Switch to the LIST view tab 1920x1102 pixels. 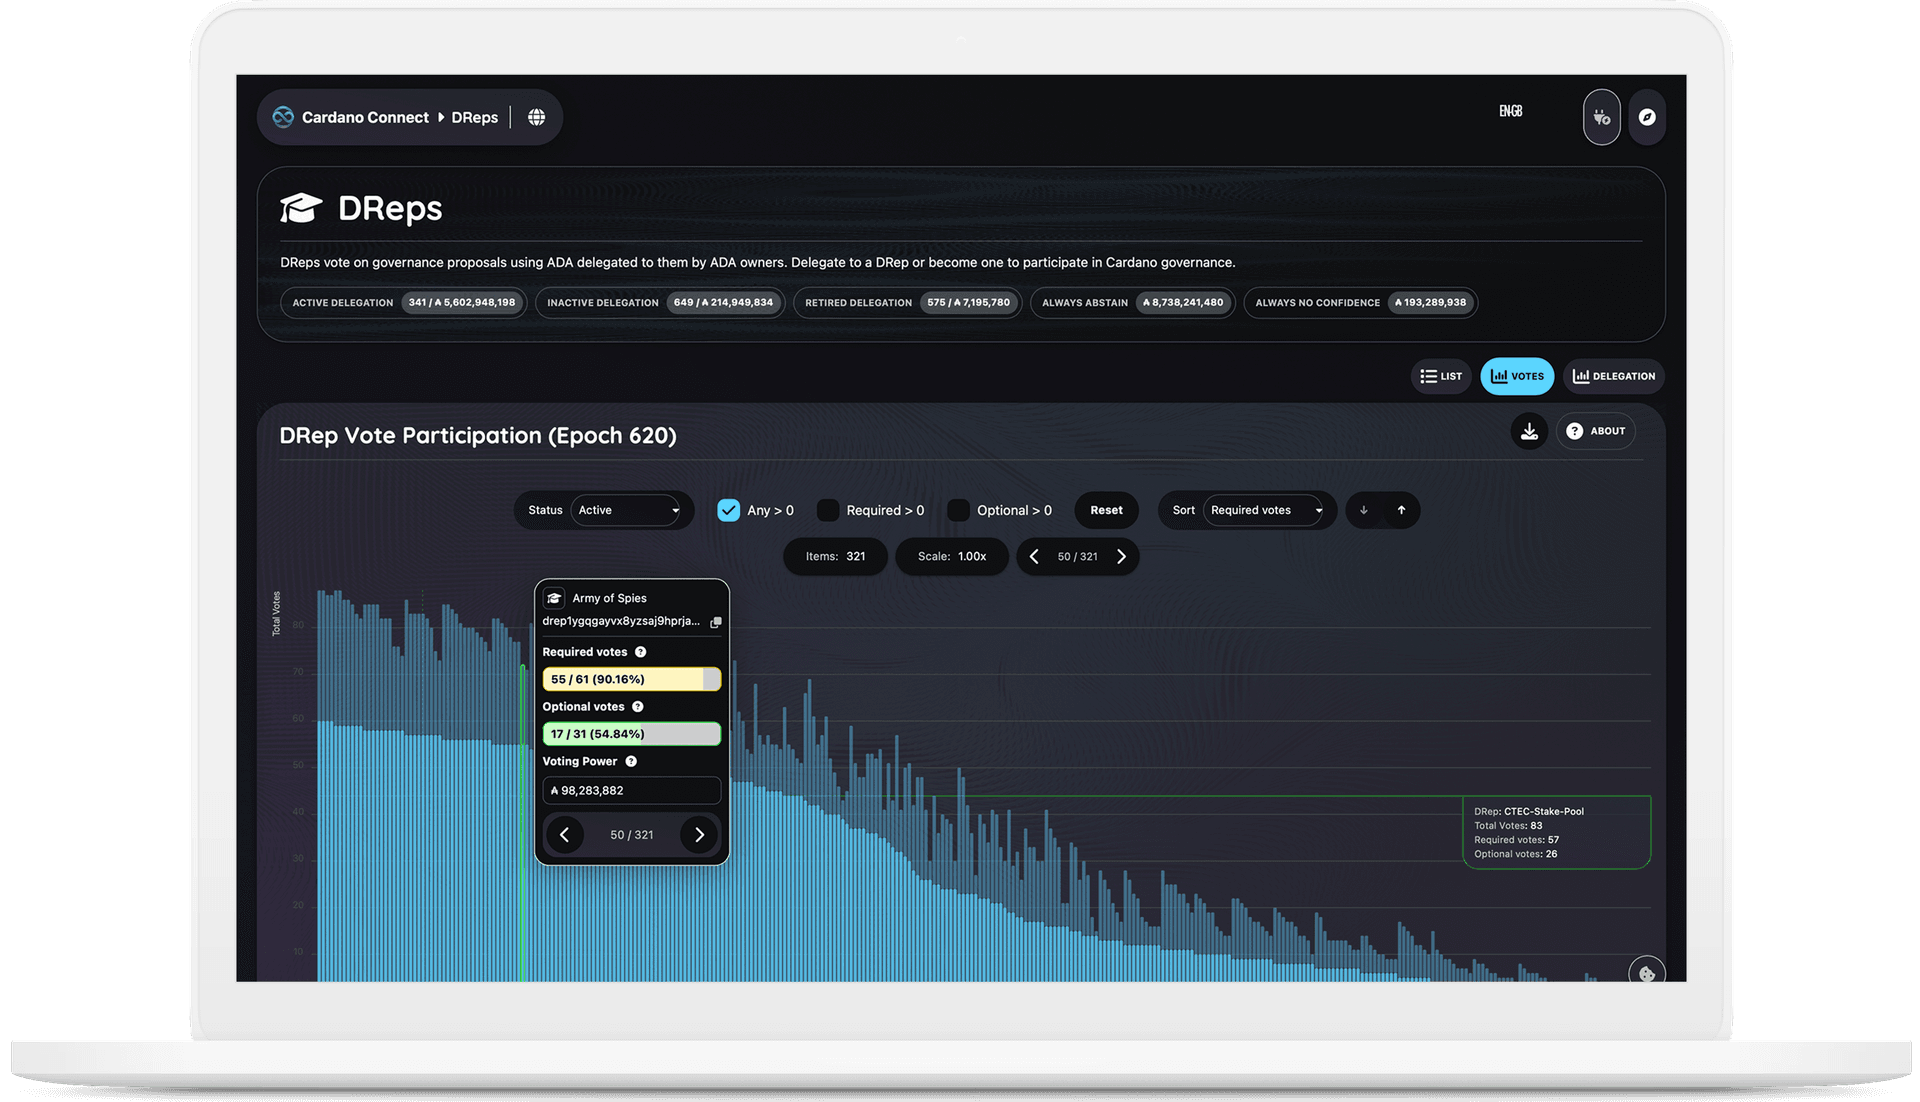point(1440,376)
